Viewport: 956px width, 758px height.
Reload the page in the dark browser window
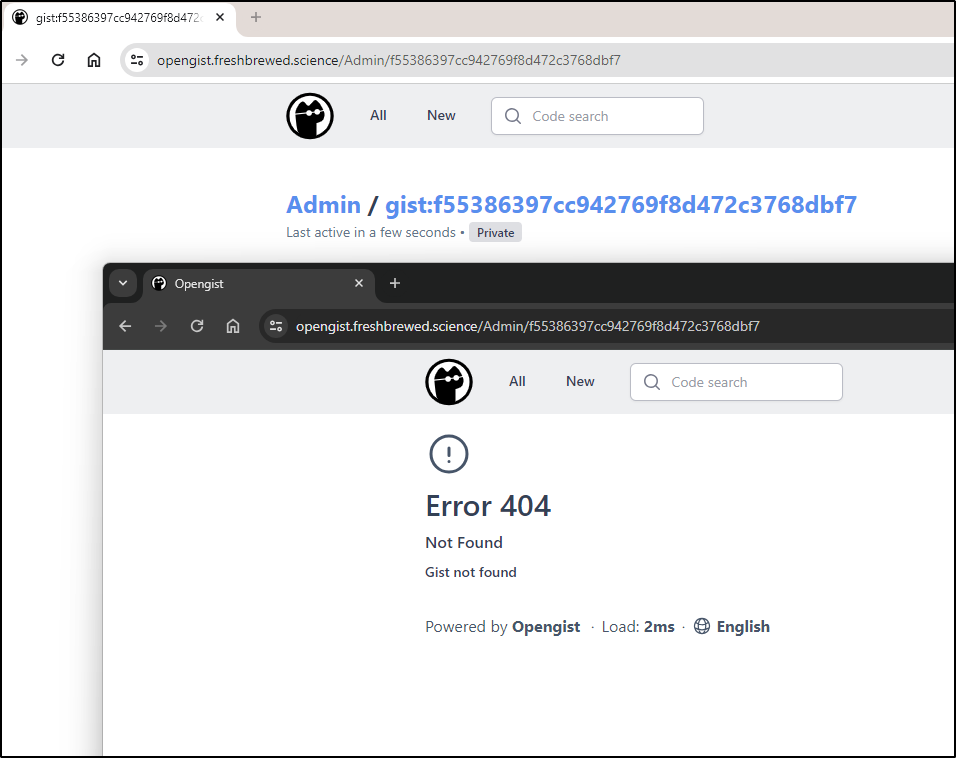click(197, 326)
